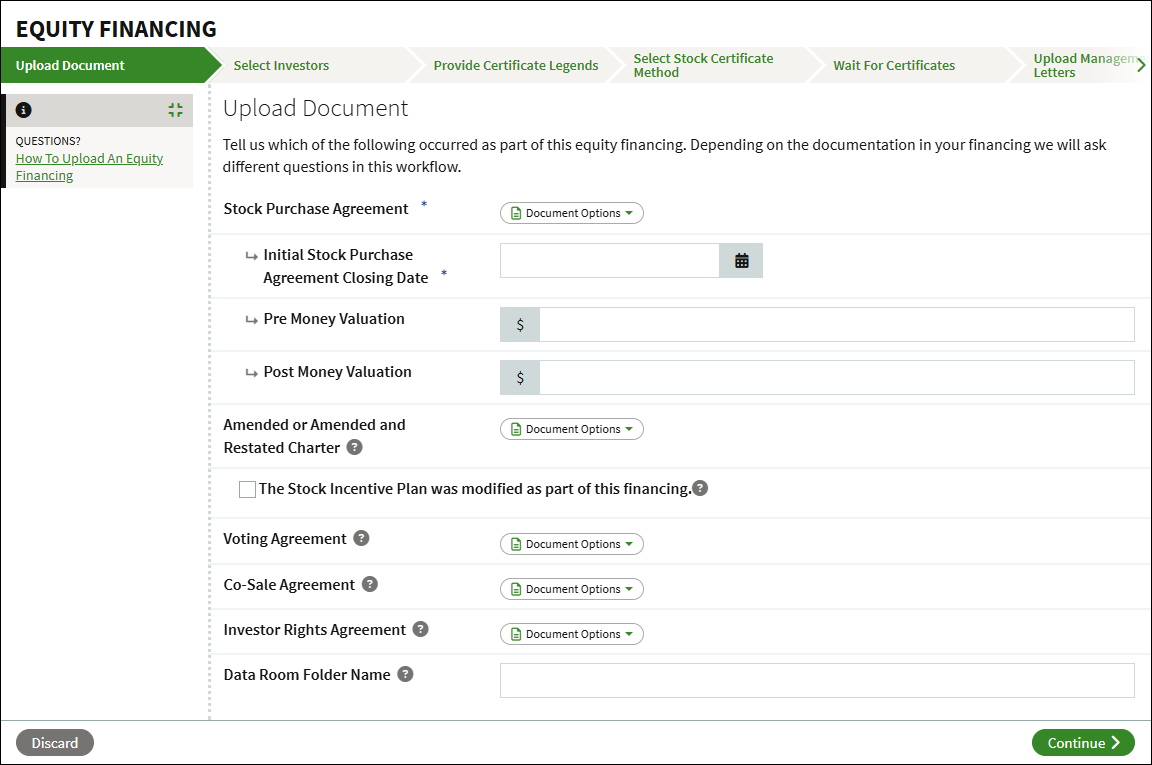Click the 'Upload Document' page heading
1152x765 pixels.
(x=315, y=108)
